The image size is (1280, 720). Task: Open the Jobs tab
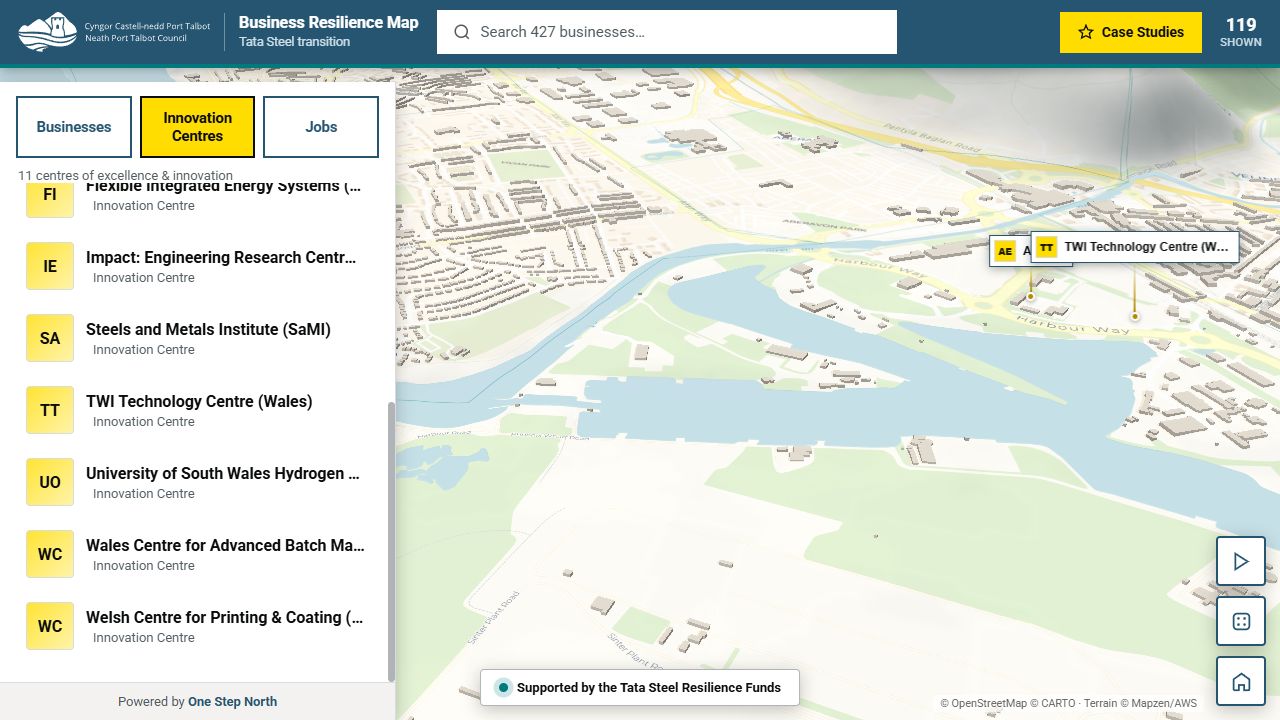click(321, 127)
